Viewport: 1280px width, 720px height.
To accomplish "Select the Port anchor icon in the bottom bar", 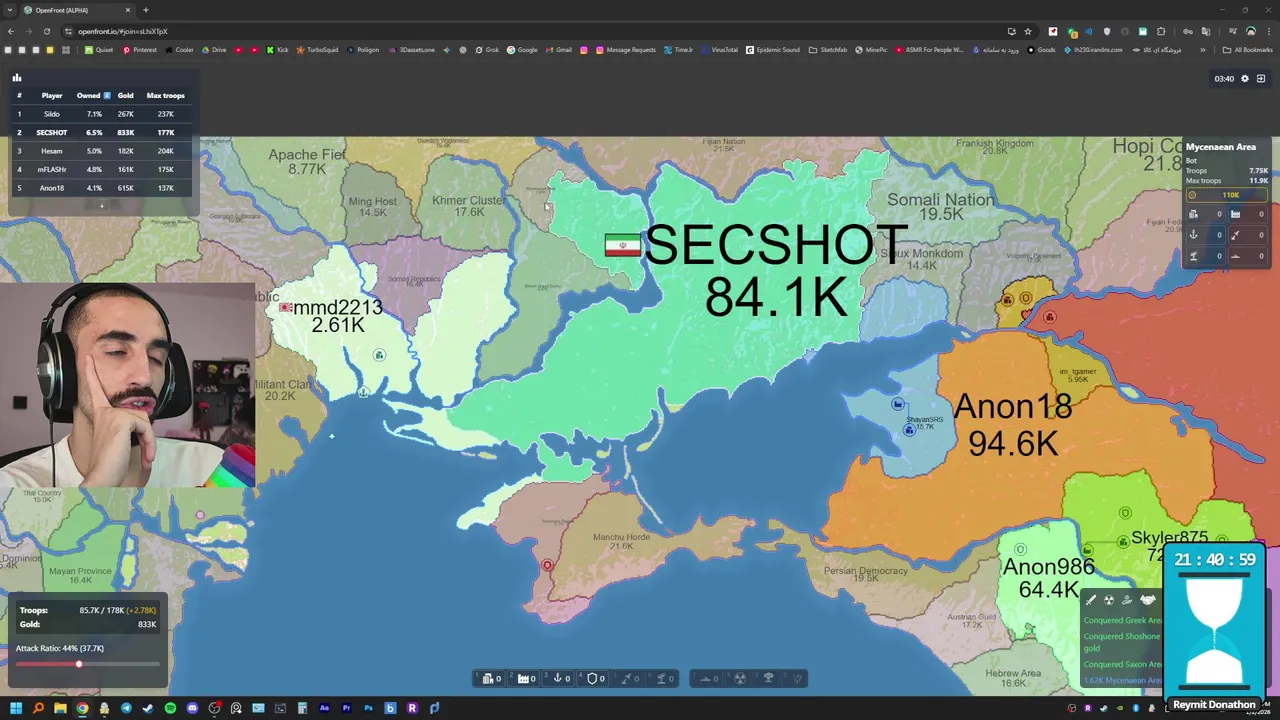I will tap(558, 678).
